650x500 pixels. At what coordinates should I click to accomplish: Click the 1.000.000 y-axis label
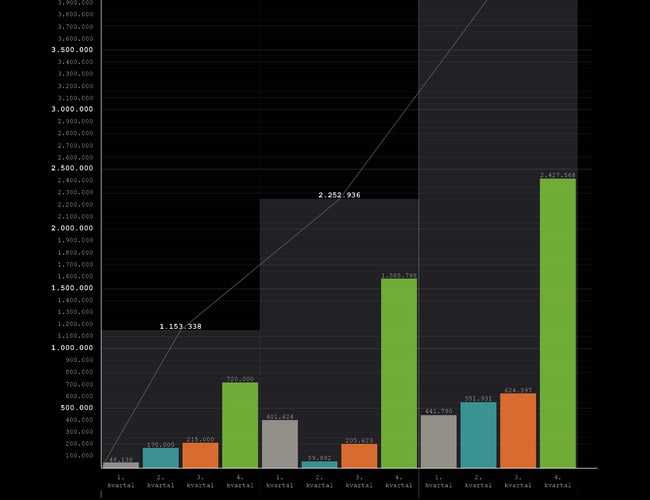point(72,348)
